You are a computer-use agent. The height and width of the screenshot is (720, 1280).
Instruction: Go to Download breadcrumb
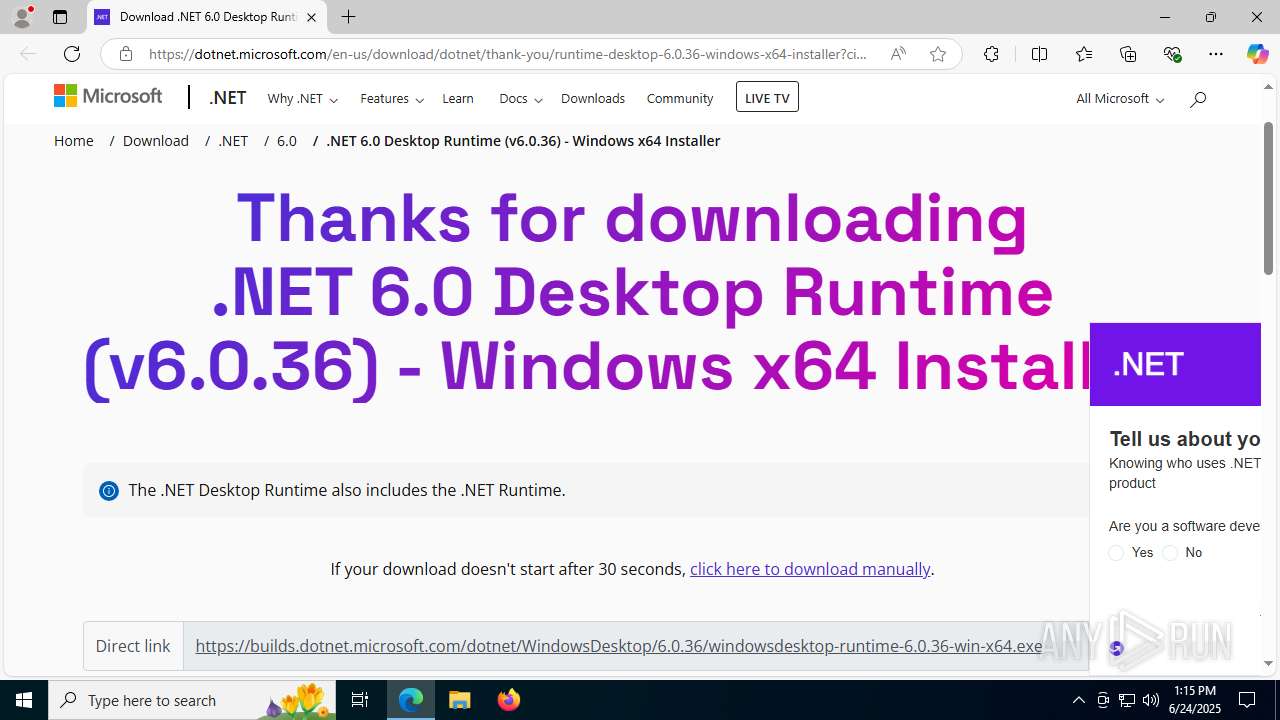[156, 141]
